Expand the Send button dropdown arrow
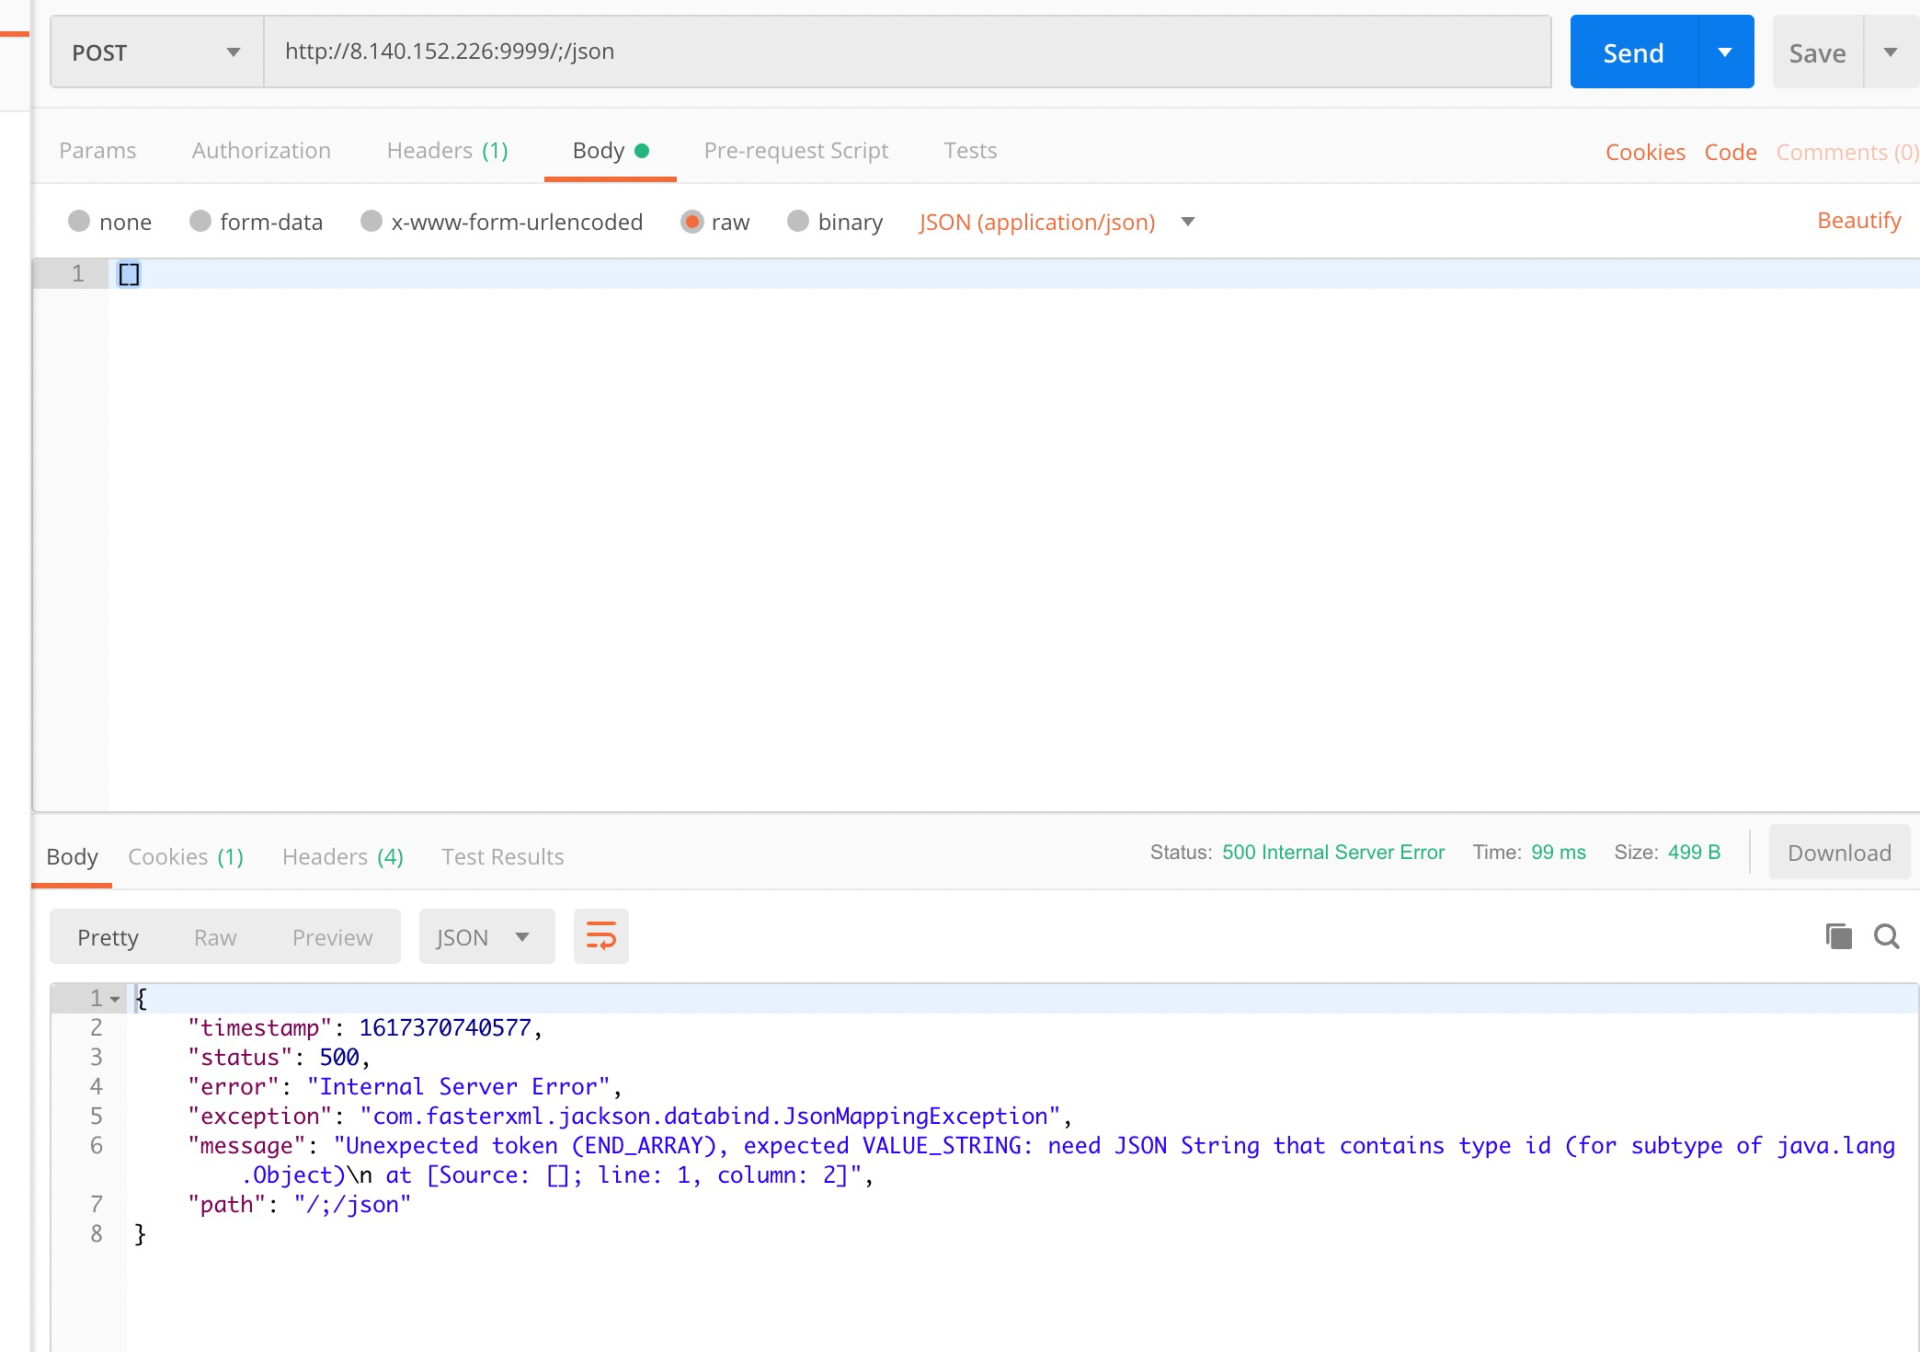This screenshot has width=1920, height=1352. [x=1724, y=53]
